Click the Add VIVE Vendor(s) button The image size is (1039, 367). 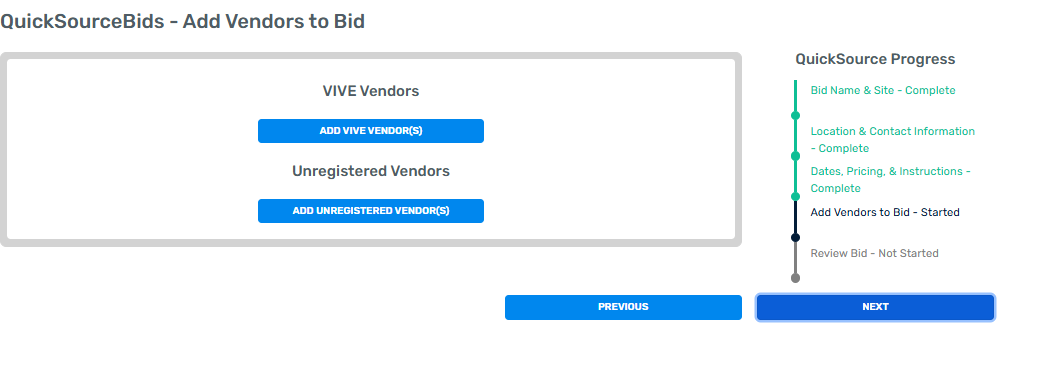click(x=370, y=131)
